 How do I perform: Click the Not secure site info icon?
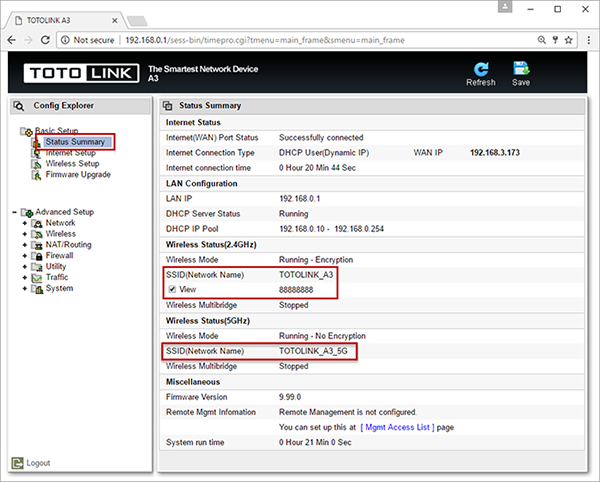tap(65, 40)
